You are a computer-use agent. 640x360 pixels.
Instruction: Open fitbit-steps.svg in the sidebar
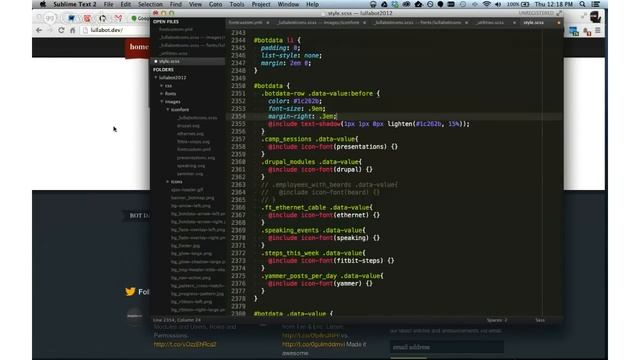193,142
